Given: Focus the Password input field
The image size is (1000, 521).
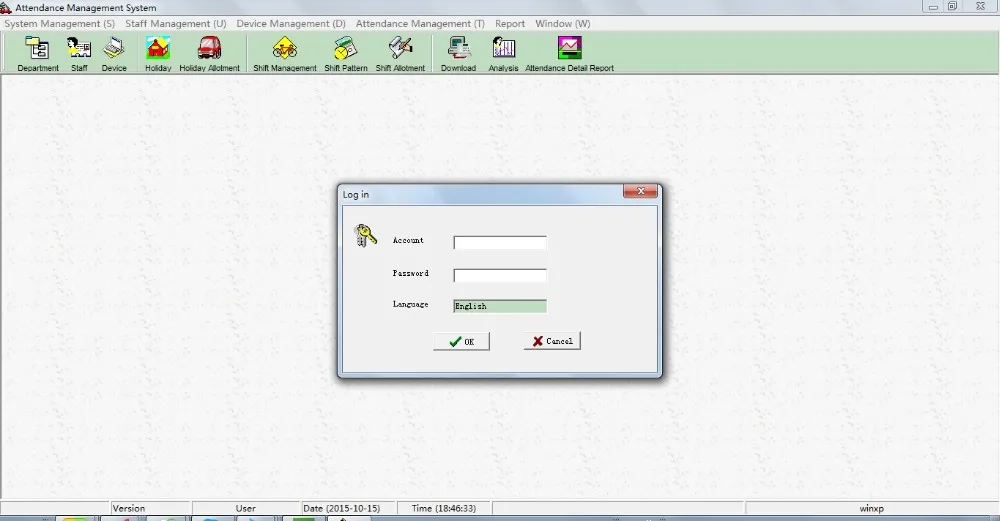Looking at the screenshot, I should 500,275.
